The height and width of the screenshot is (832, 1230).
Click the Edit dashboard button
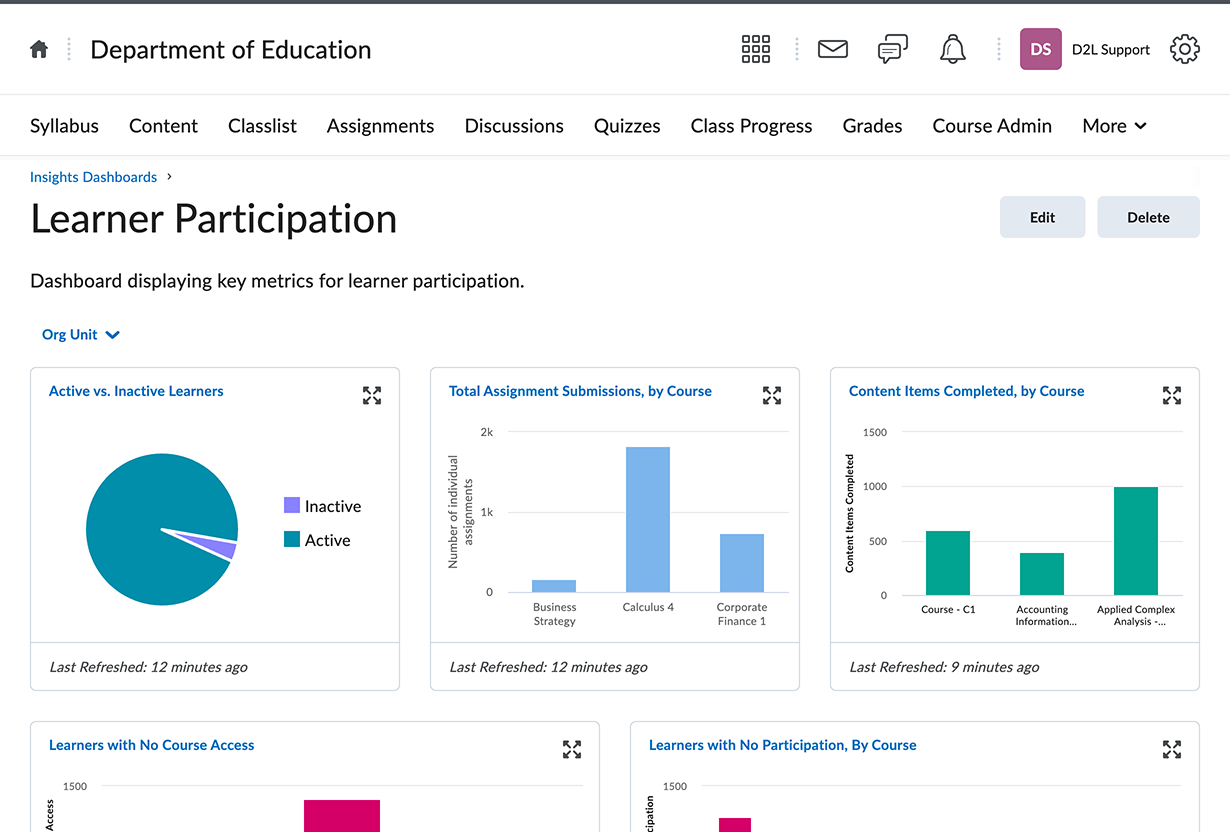coord(1042,217)
